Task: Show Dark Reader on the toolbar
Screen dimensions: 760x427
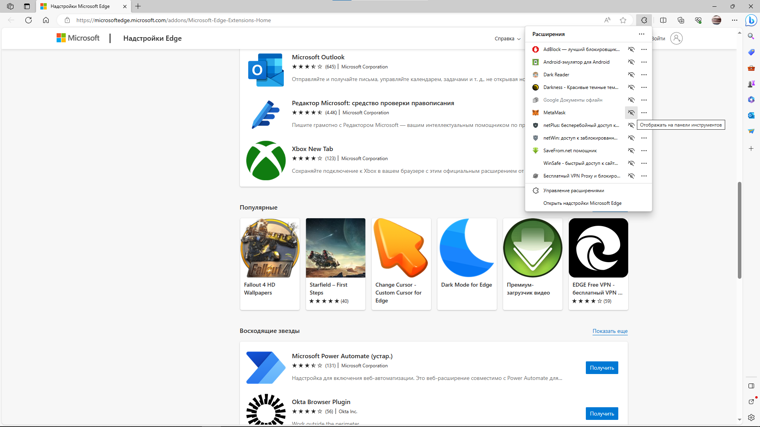Action: (x=631, y=75)
